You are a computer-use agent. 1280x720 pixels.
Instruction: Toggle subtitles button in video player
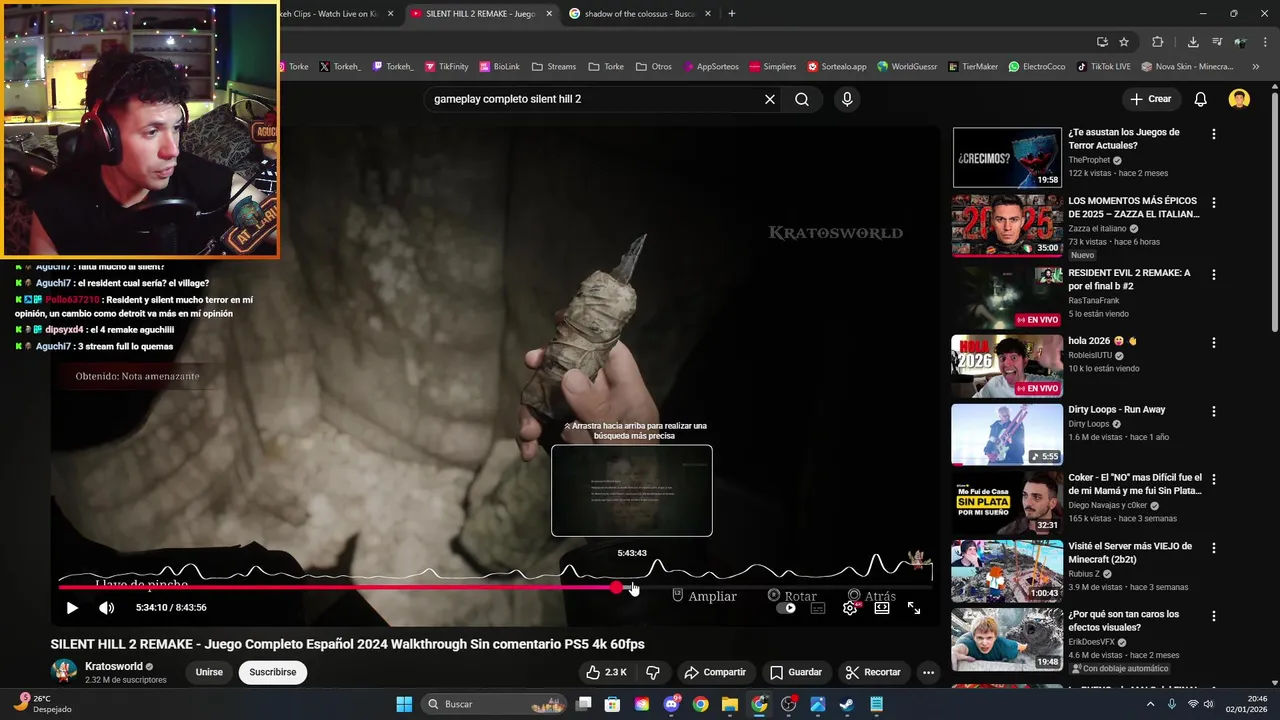click(818, 608)
